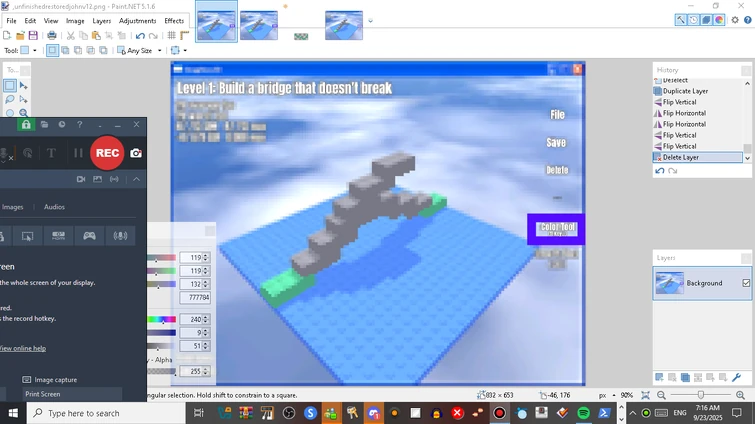The image size is (755, 424).
Task: Open the View menu
Action: click(51, 21)
